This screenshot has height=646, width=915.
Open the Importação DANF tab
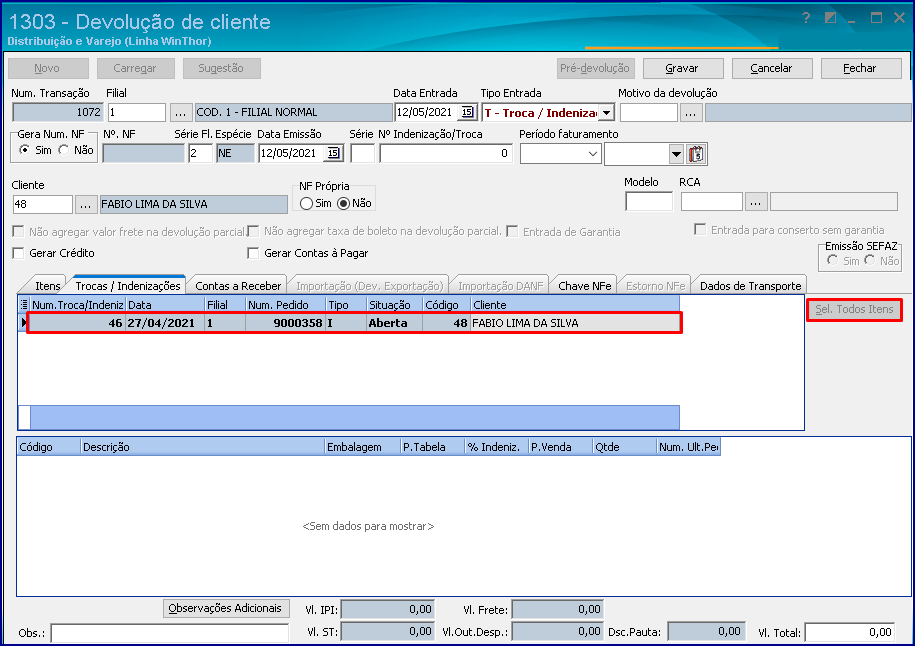[x=501, y=286]
